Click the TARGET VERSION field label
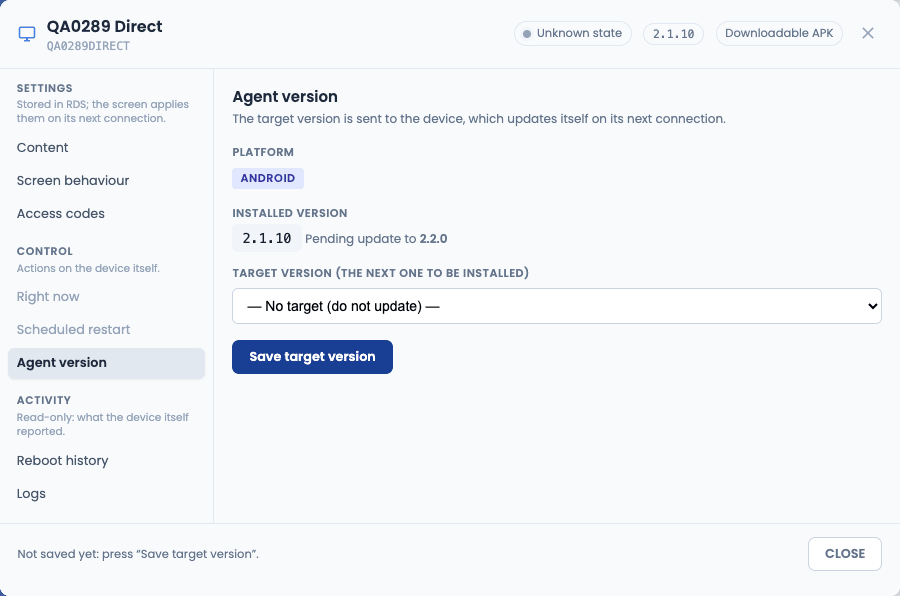Screen dimensions: 900x596 pos(381,273)
